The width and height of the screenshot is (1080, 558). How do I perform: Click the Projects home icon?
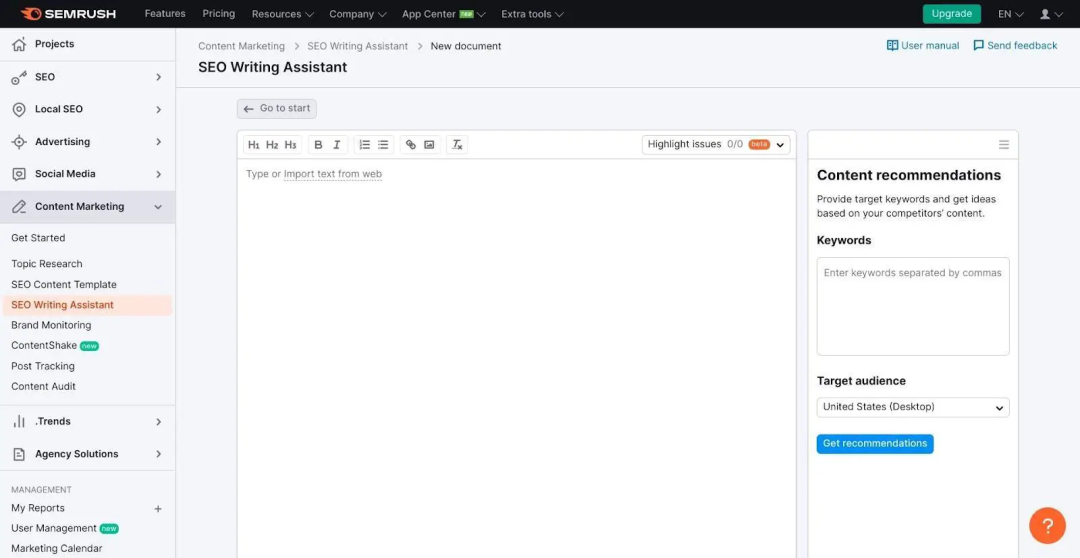click(x=19, y=44)
